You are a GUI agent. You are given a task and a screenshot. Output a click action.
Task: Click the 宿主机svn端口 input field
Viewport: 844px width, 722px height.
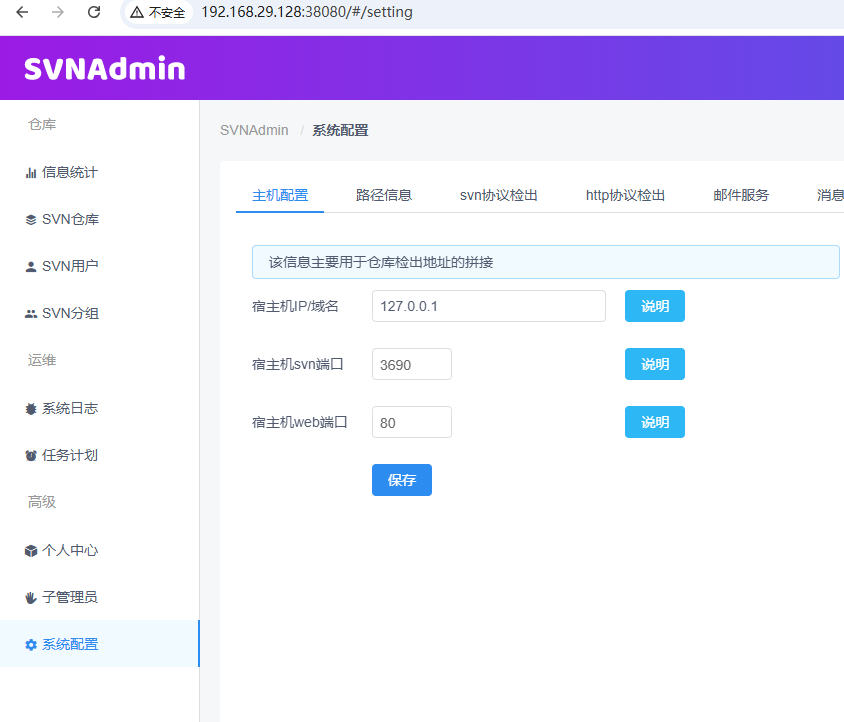(x=412, y=364)
